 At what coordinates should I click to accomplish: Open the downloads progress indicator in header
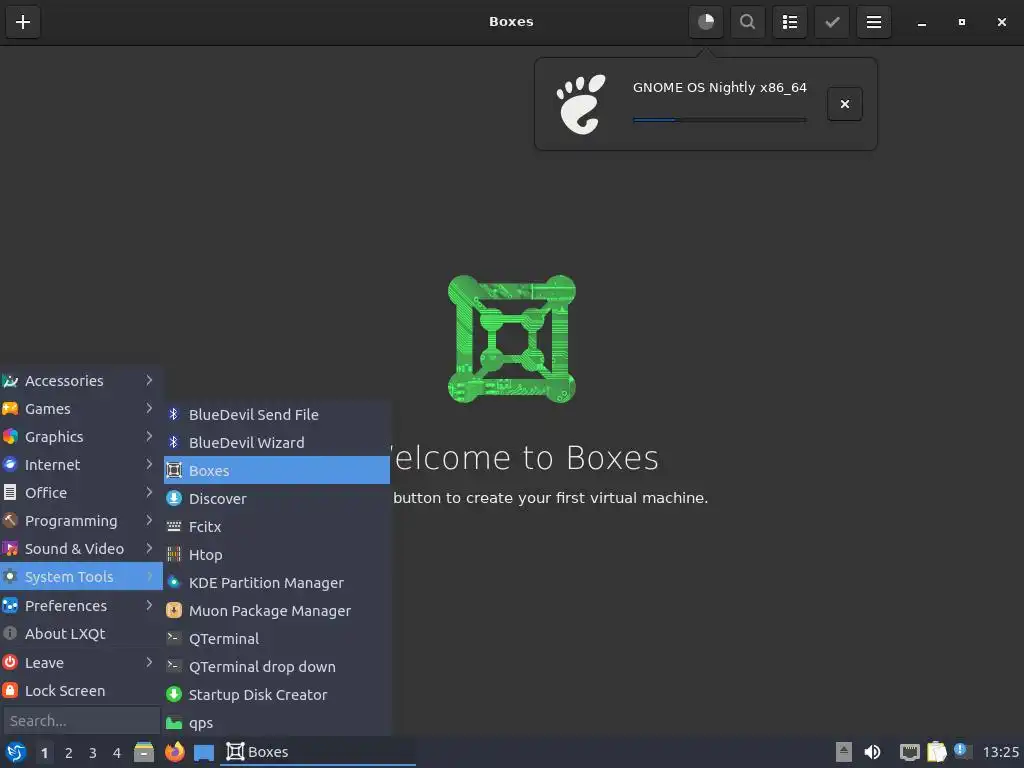(x=706, y=22)
